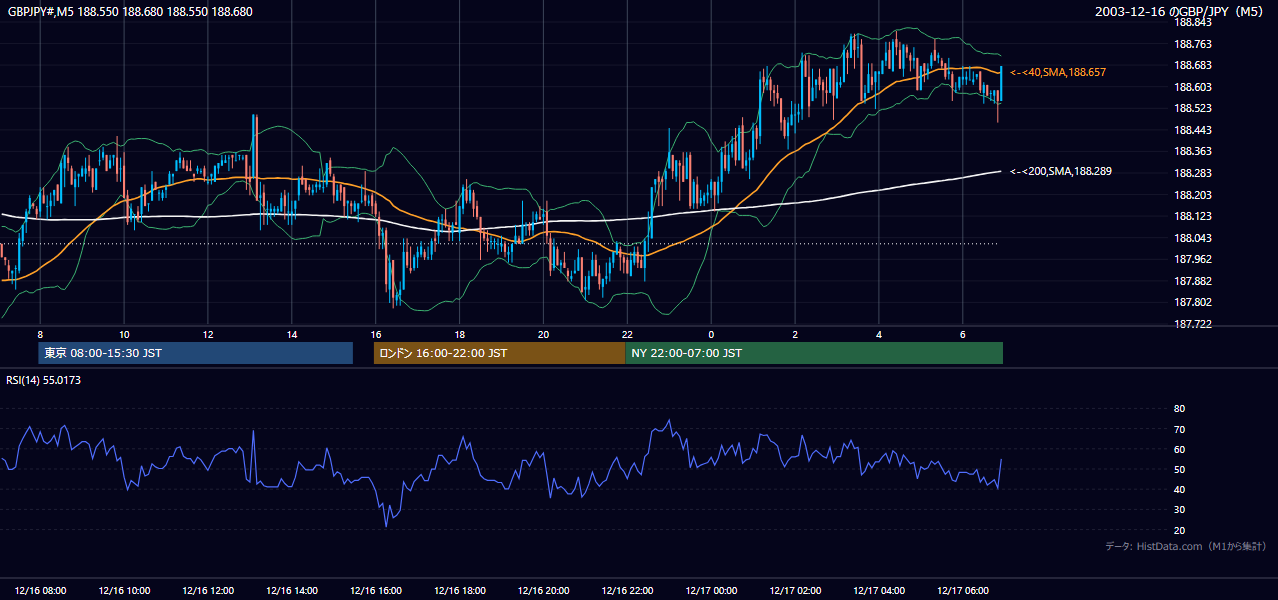Viewport: 1278px width, 600px height.
Task: Click the bottom timestamp 12/17 00:00
Action: pos(711,590)
